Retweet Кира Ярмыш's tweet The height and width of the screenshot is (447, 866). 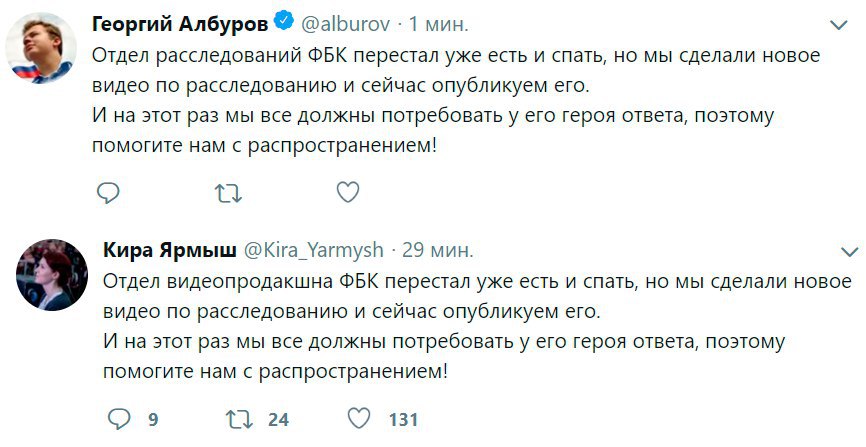[x=238, y=419]
